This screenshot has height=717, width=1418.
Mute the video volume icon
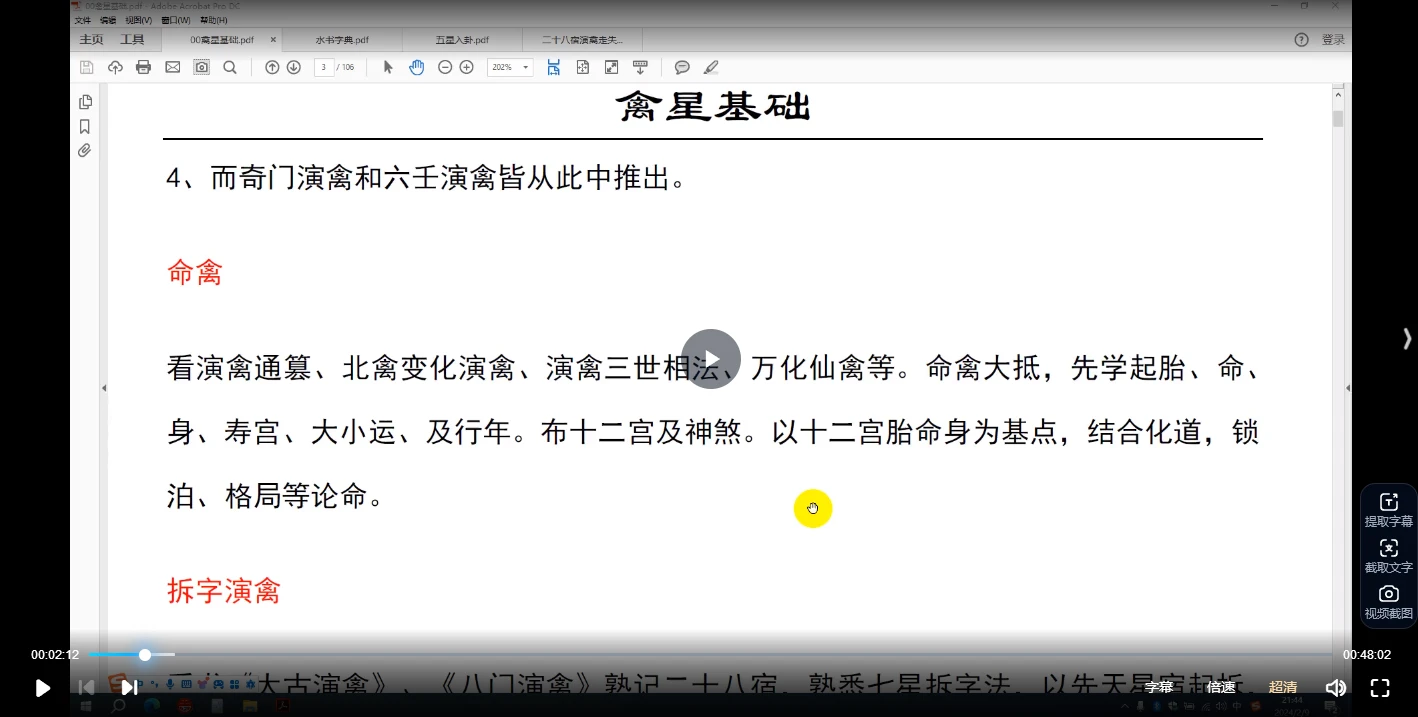click(1336, 687)
